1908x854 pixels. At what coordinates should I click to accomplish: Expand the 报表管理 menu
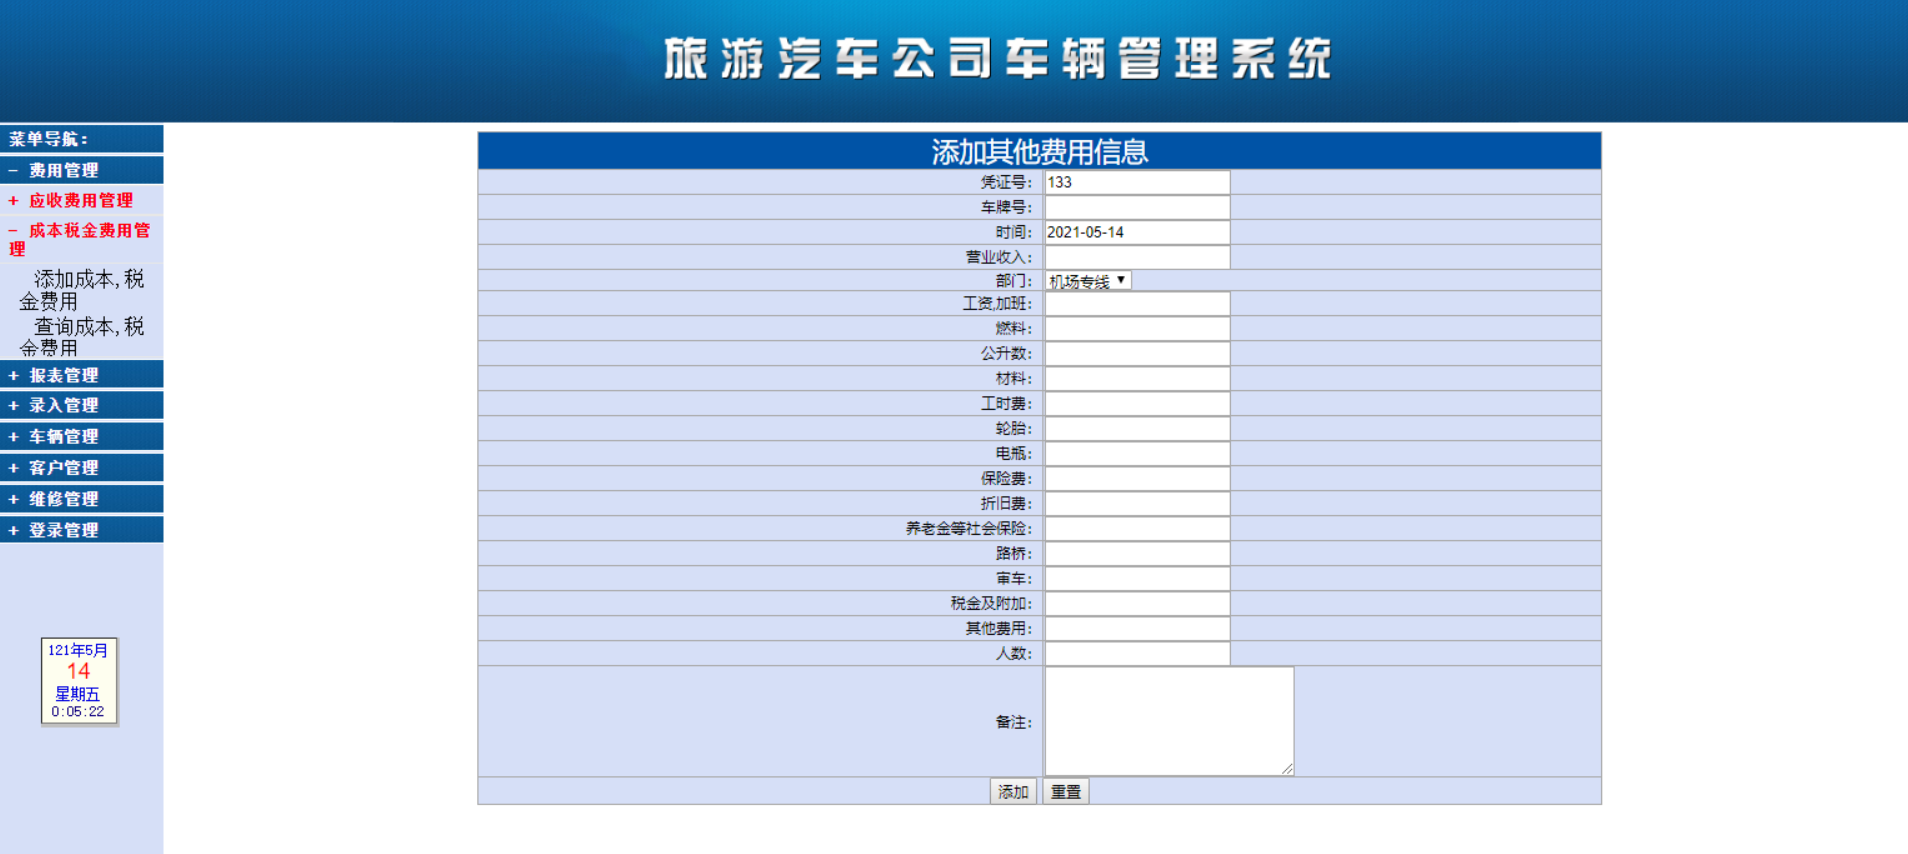[81, 375]
